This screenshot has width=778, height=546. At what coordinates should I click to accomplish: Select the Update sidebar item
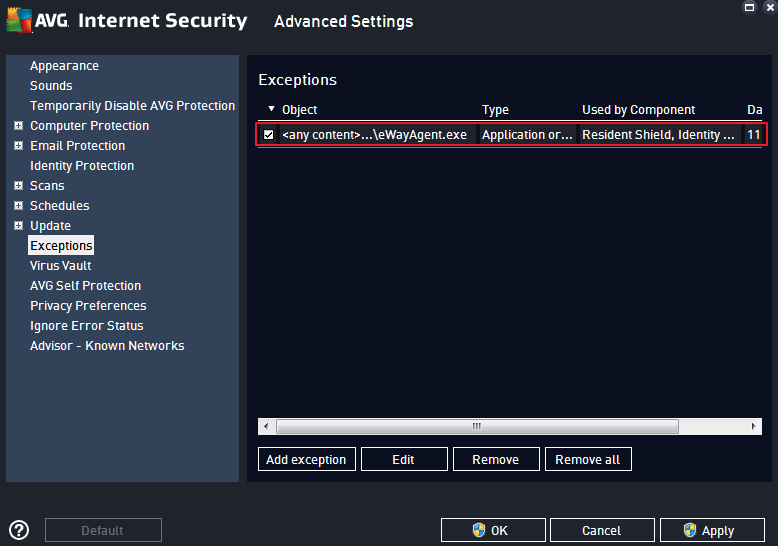[51, 226]
